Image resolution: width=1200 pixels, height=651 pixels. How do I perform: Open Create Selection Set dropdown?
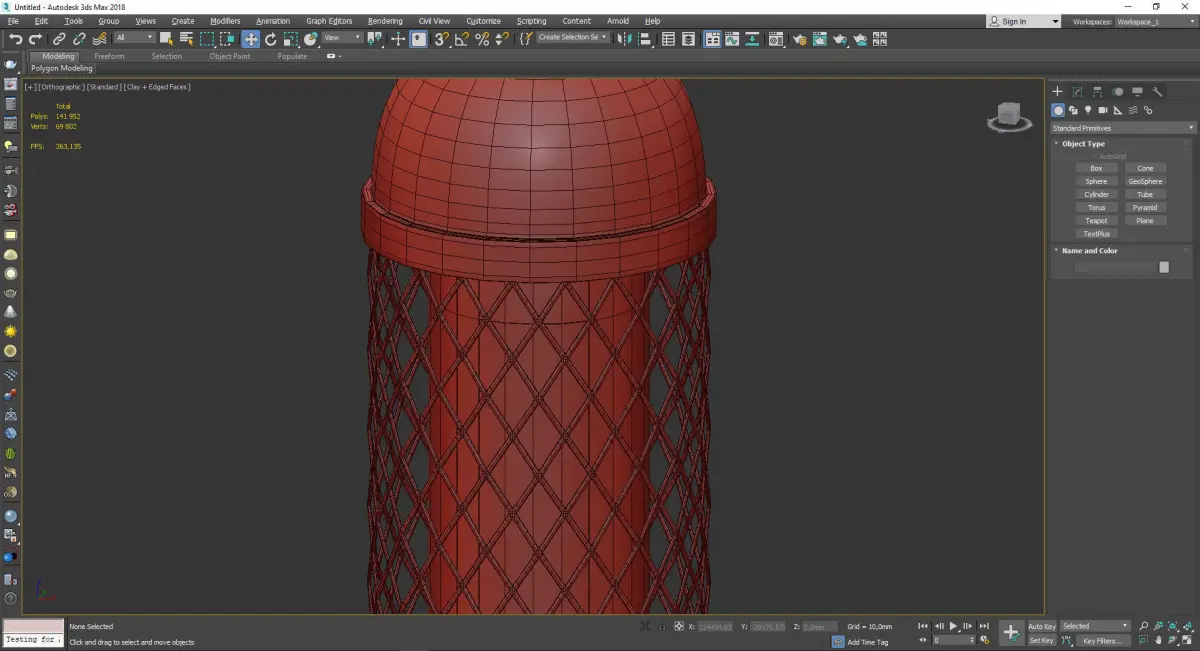click(x=573, y=38)
